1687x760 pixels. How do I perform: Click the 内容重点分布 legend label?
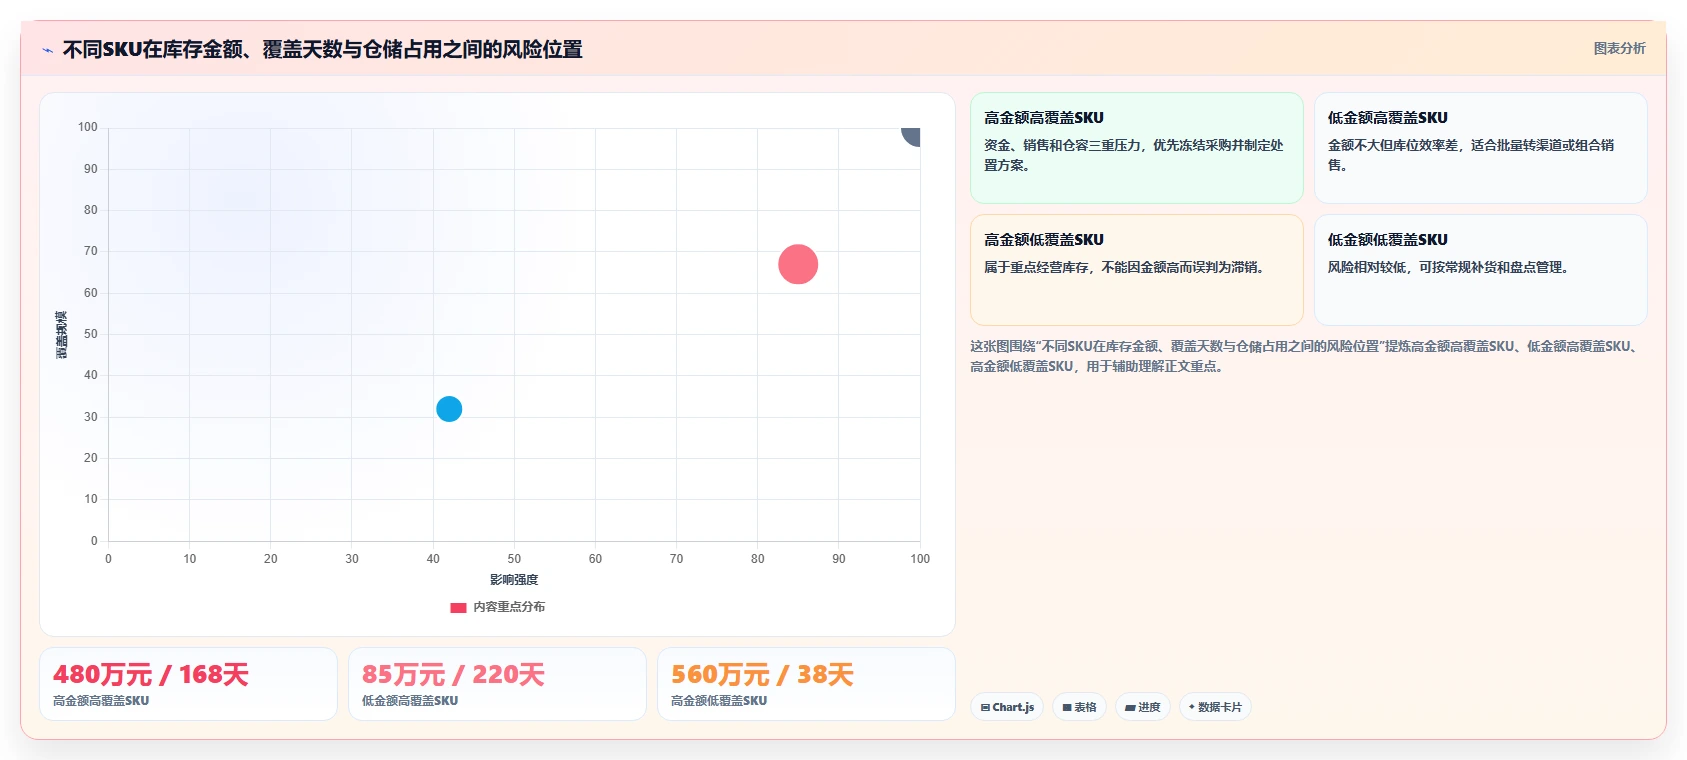[509, 607]
